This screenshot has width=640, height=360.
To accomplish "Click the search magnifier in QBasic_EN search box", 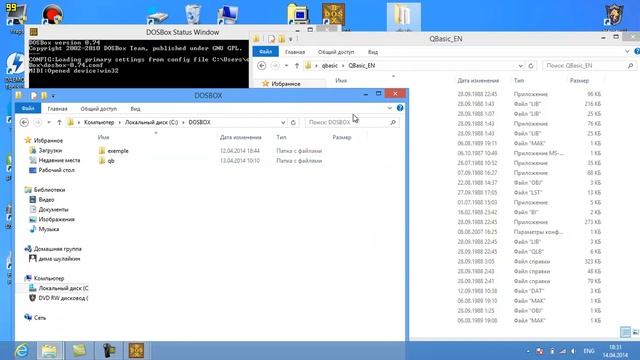I will (630, 66).
